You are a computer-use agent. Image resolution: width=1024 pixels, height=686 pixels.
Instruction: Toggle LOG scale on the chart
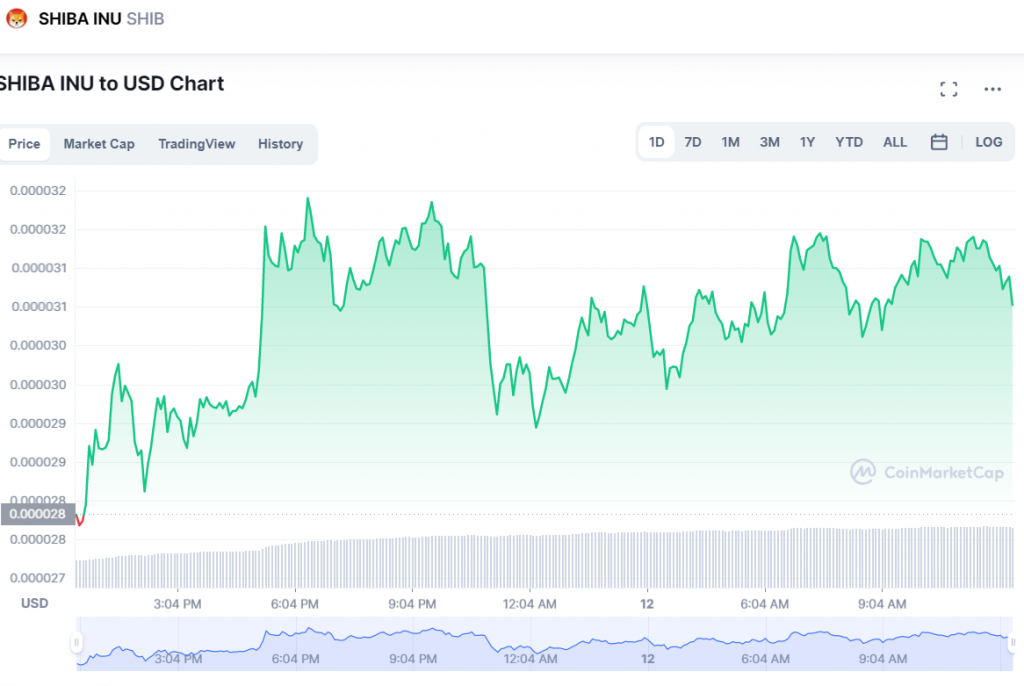[x=988, y=142]
